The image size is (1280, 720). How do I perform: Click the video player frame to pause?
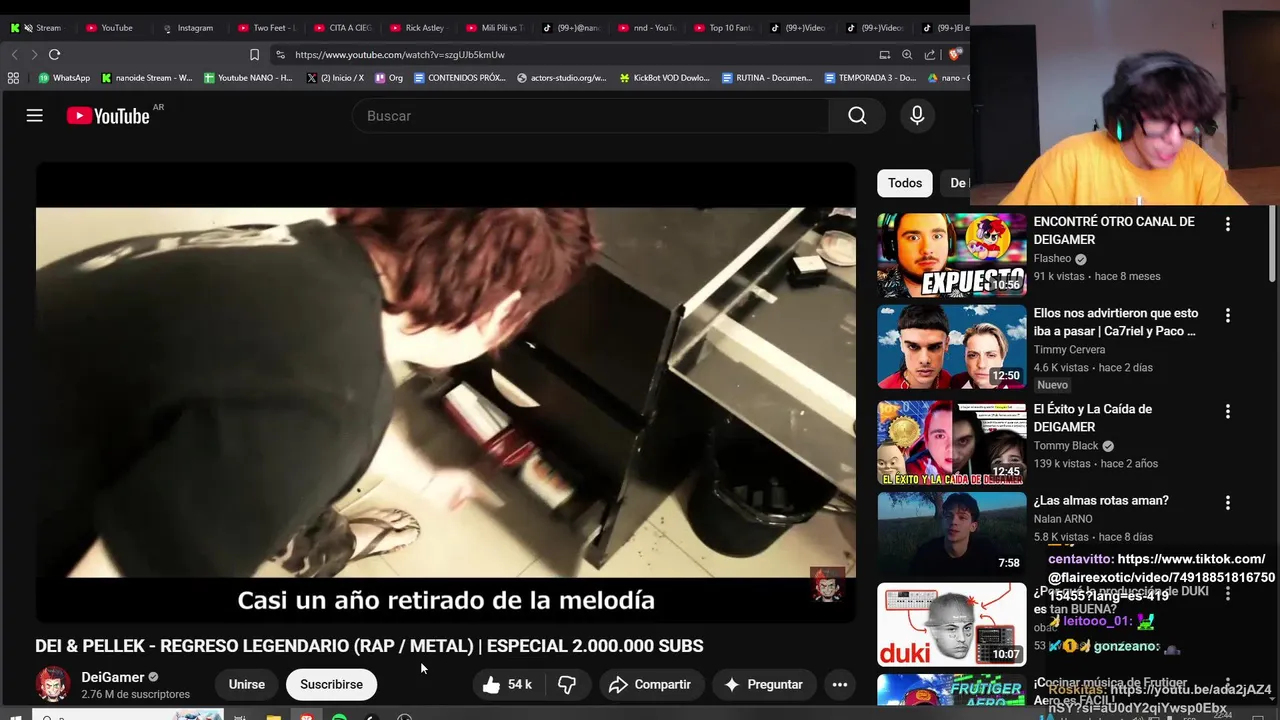446,392
